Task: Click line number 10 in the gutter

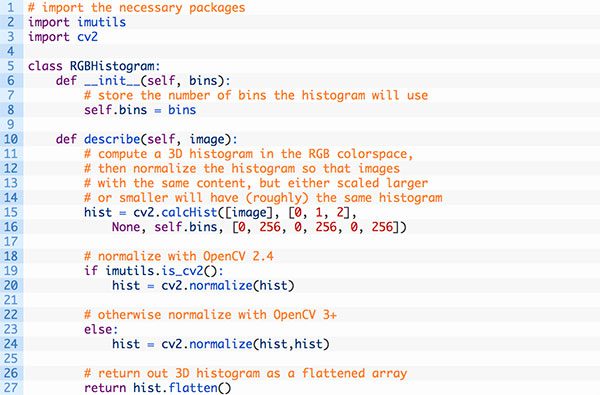Action: pos(11,139)
